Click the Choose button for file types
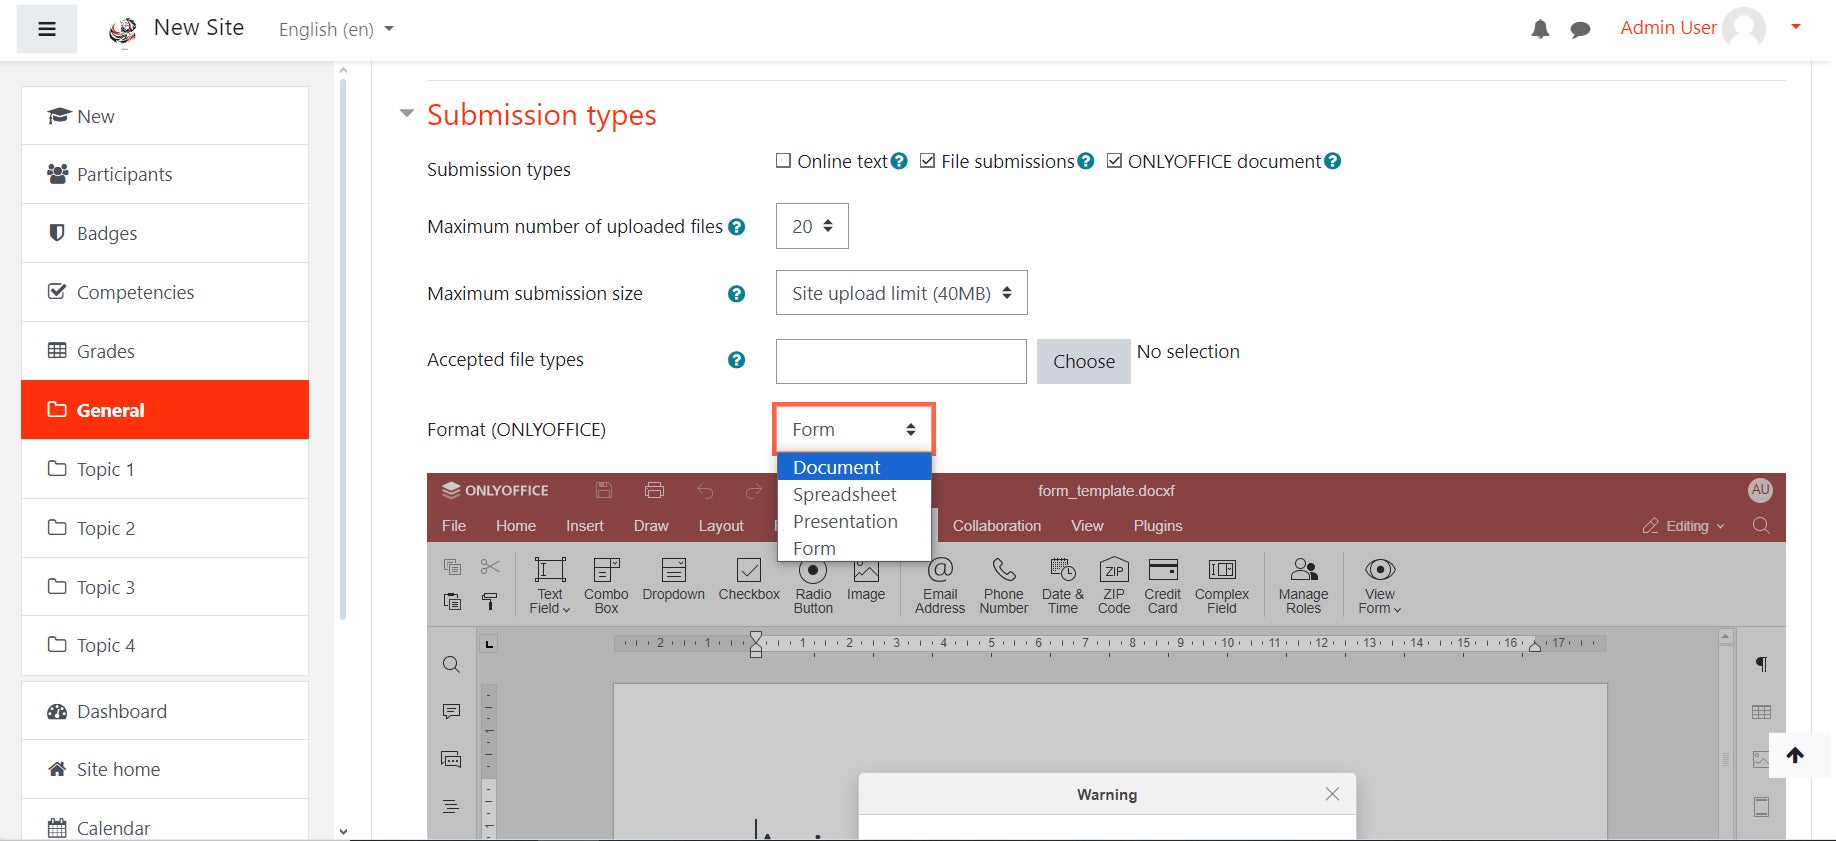The height and width of the screenshot is (841, 1836). click(x=1083, y=361)
